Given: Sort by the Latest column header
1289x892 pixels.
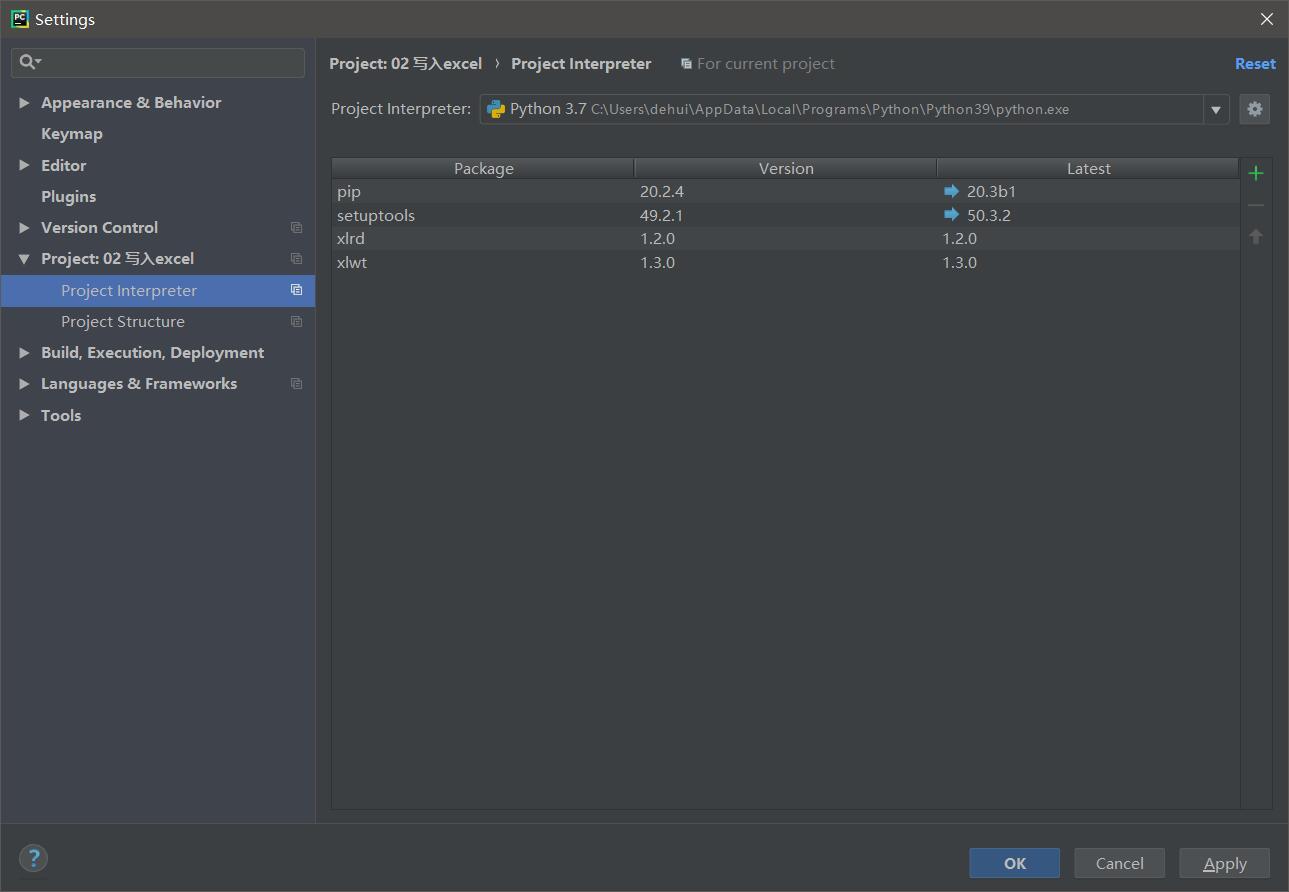Looking at the screenshot, I should 1088,168.
